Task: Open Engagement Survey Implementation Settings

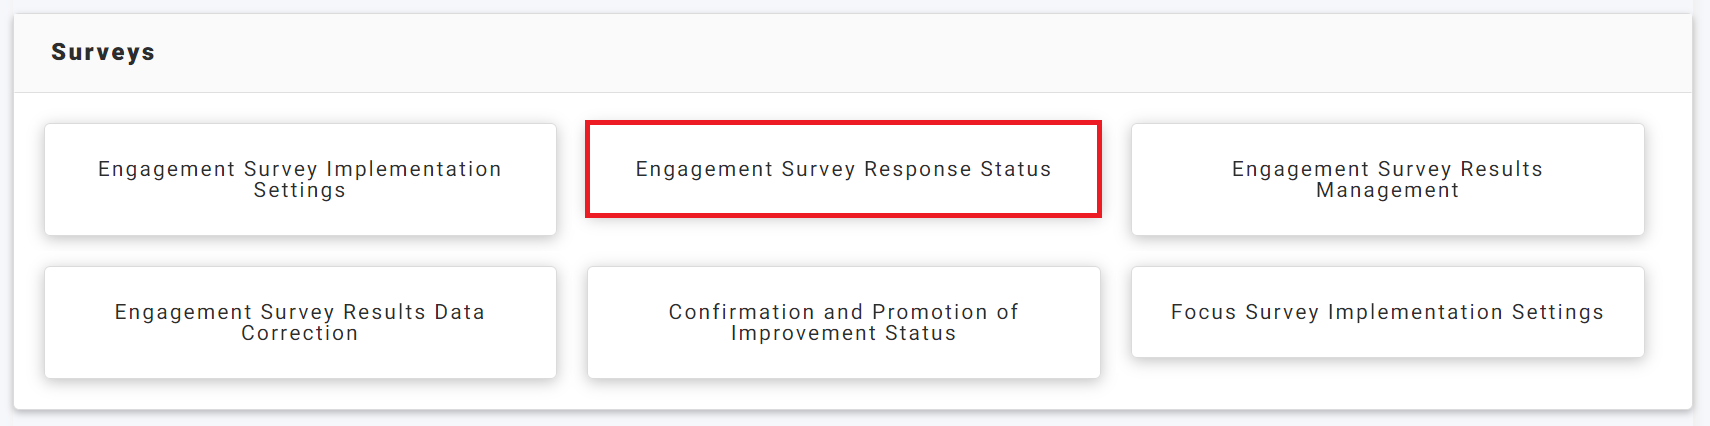Action: [x=300, y=180]
